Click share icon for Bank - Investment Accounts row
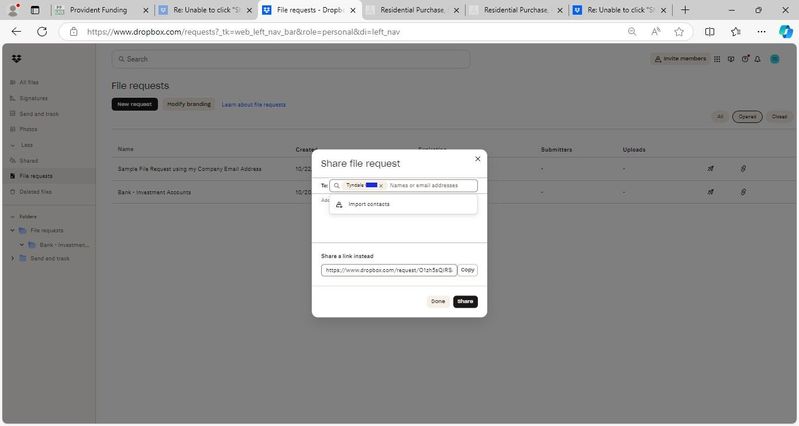799x426 pixels. 710,192
